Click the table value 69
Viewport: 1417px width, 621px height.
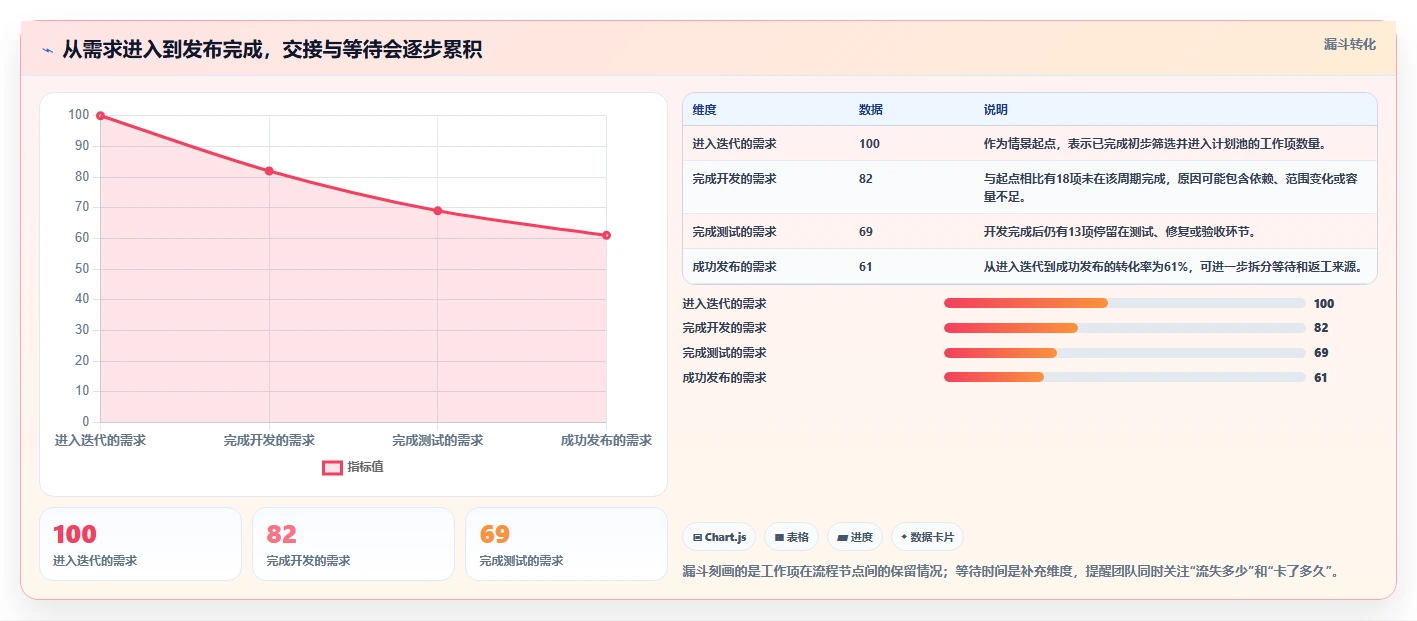coord(866,232)
